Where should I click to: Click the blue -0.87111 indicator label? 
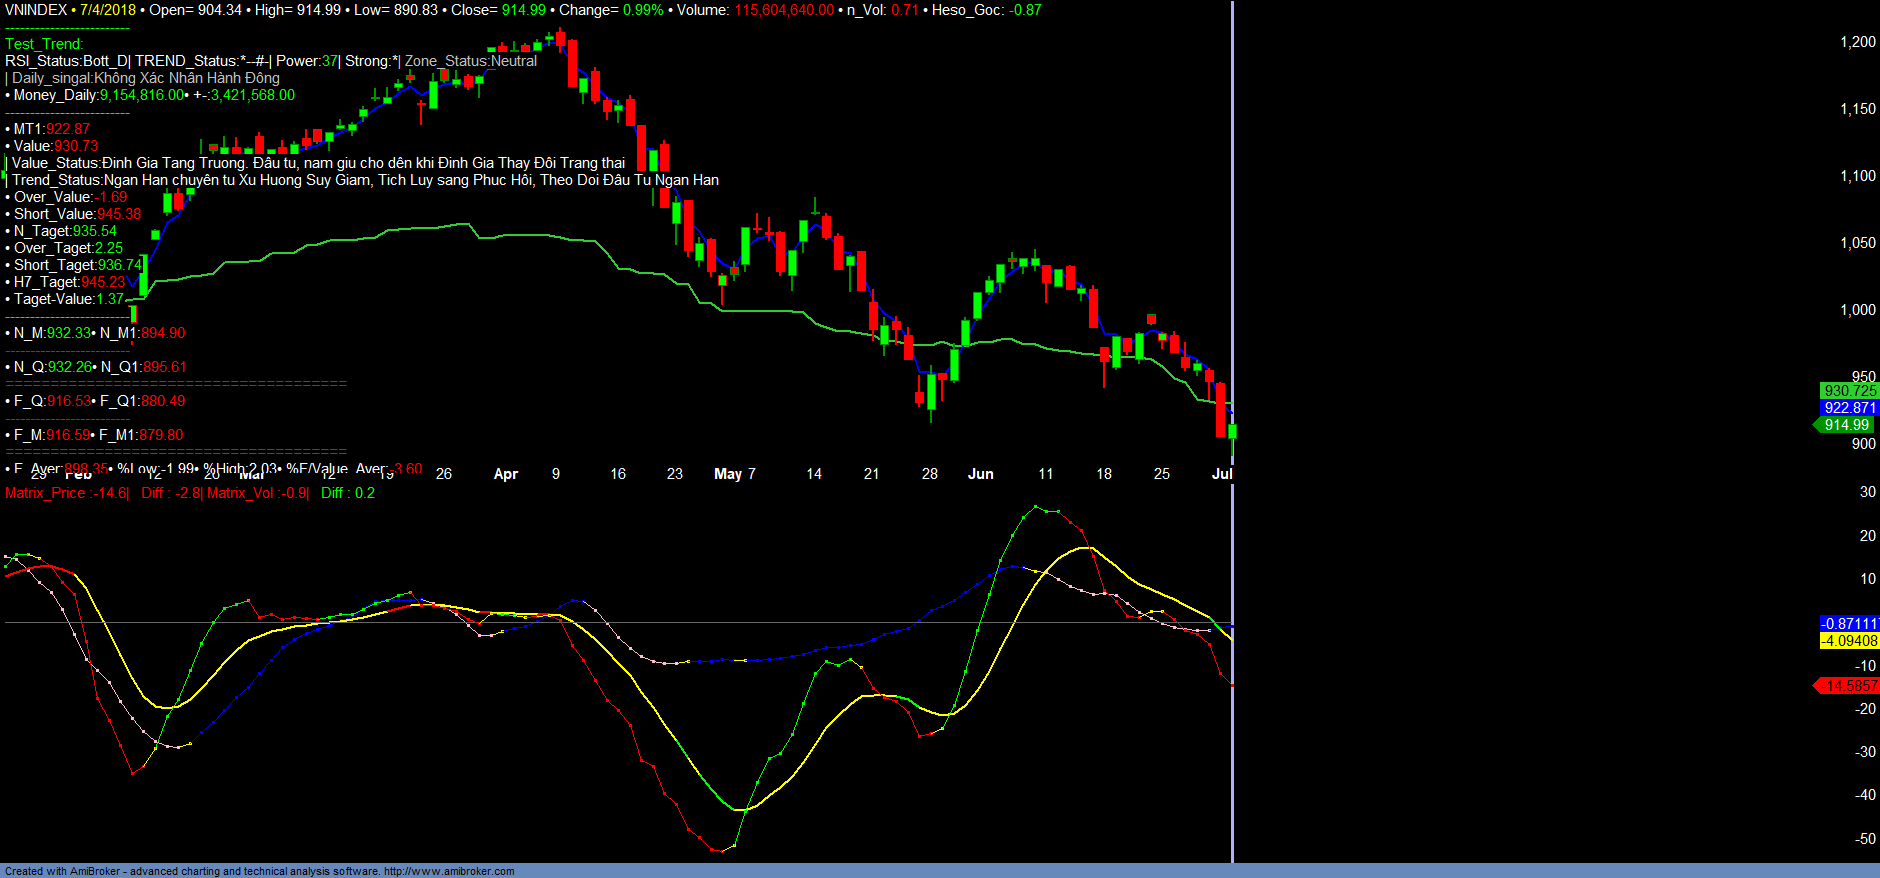click(1849, 624)
